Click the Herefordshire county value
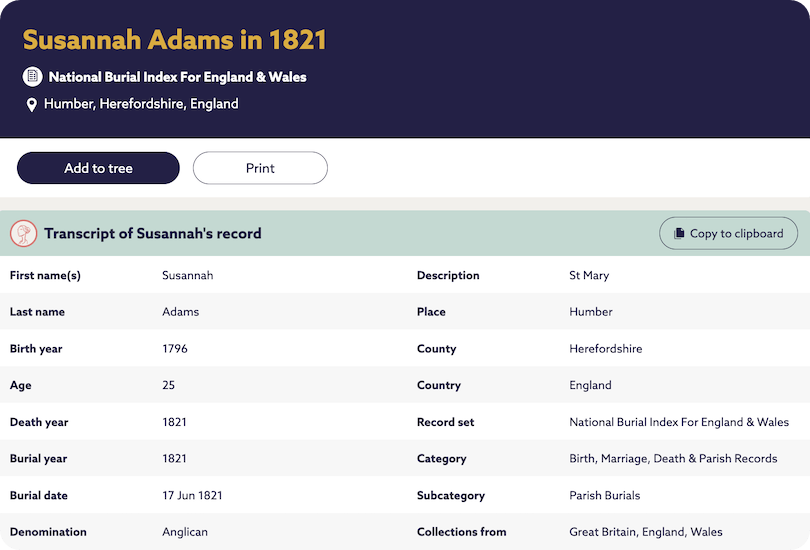The image size is (810, 550). [x=606, y=349]
